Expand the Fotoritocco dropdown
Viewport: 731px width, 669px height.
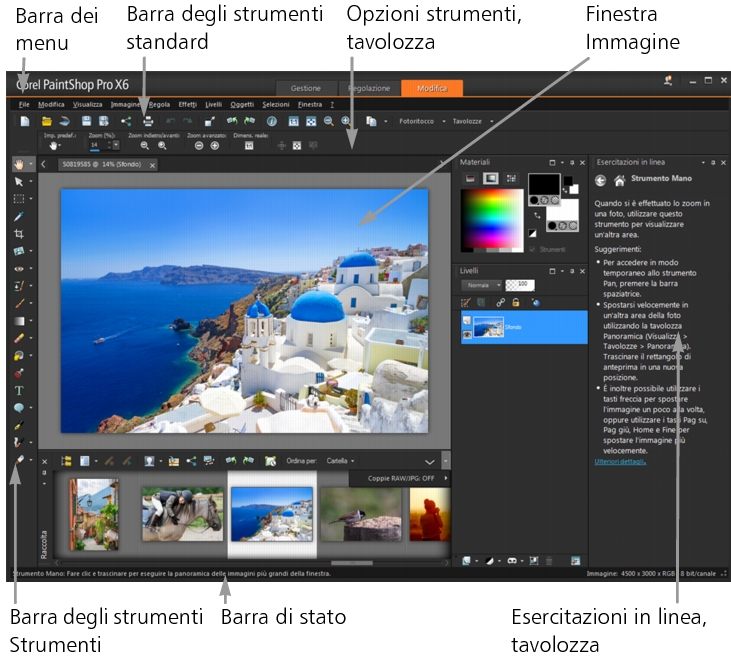coord(420,121)
